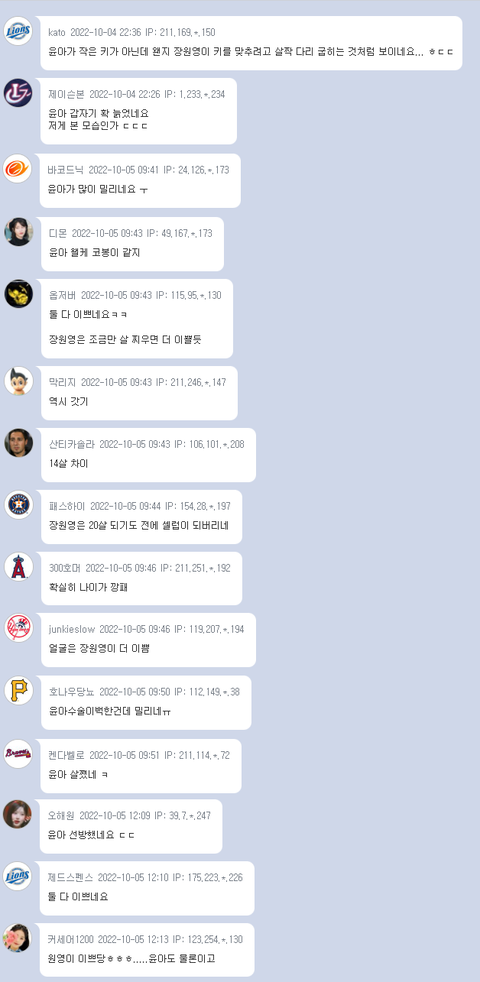Open the girl photo avatar by 디몬

point(18,232)
